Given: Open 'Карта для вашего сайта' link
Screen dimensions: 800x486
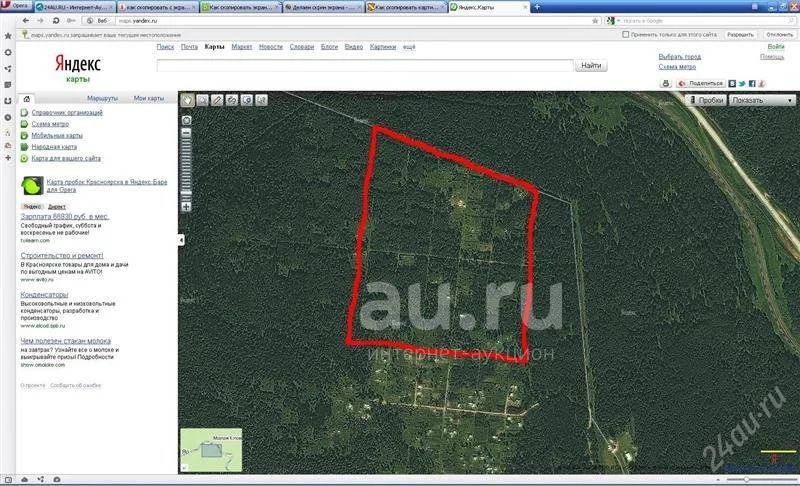Looking at the screenshot, I should [x=66, y=159].
